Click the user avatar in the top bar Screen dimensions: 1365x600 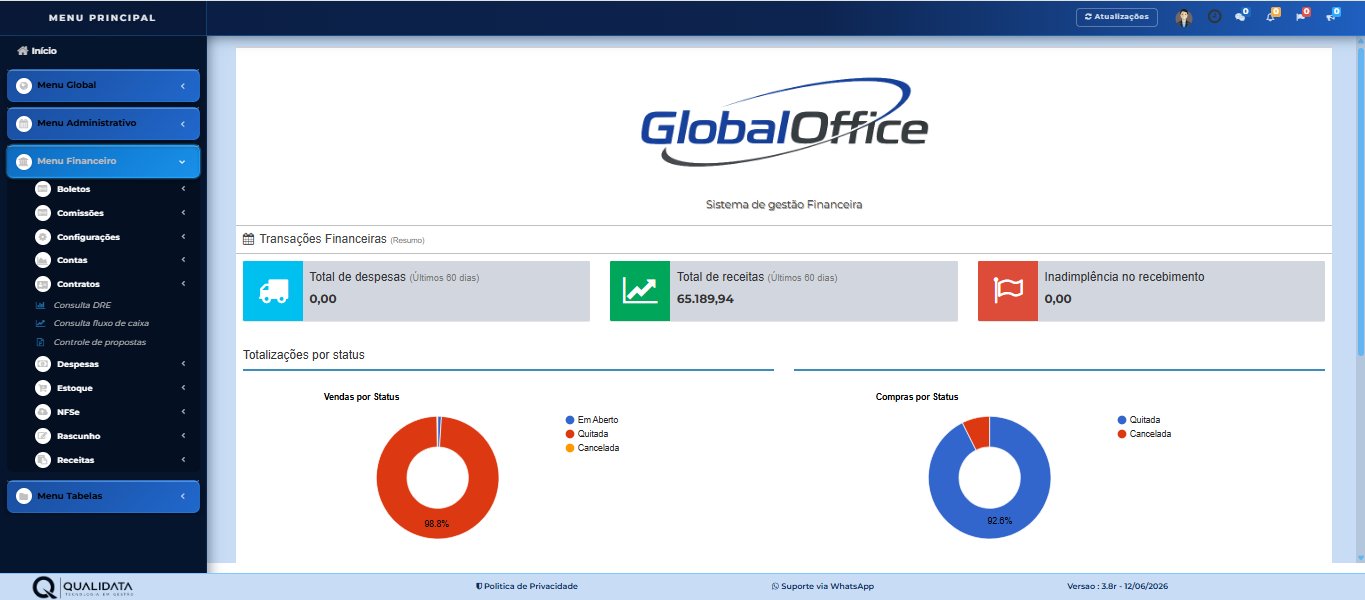tap(1184, 17)
